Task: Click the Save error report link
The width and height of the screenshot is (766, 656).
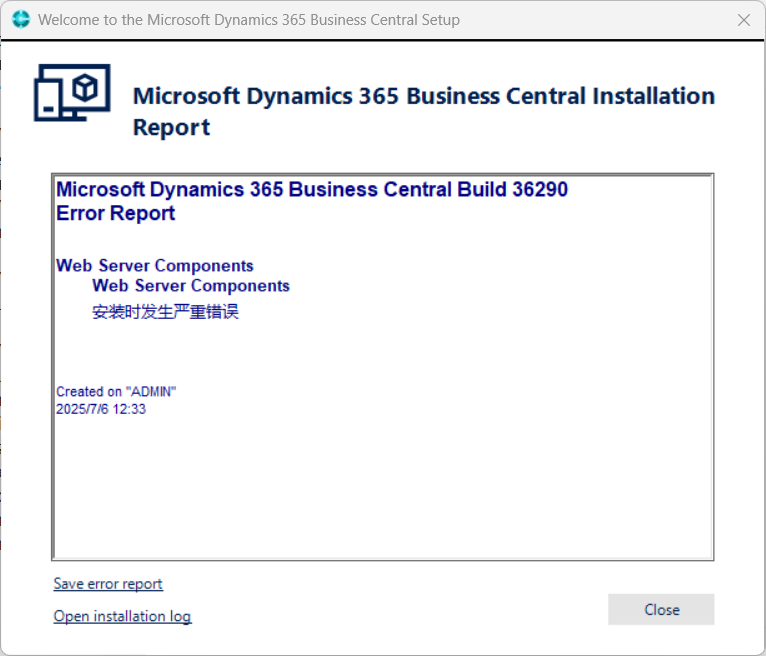Action: (108, 584)
